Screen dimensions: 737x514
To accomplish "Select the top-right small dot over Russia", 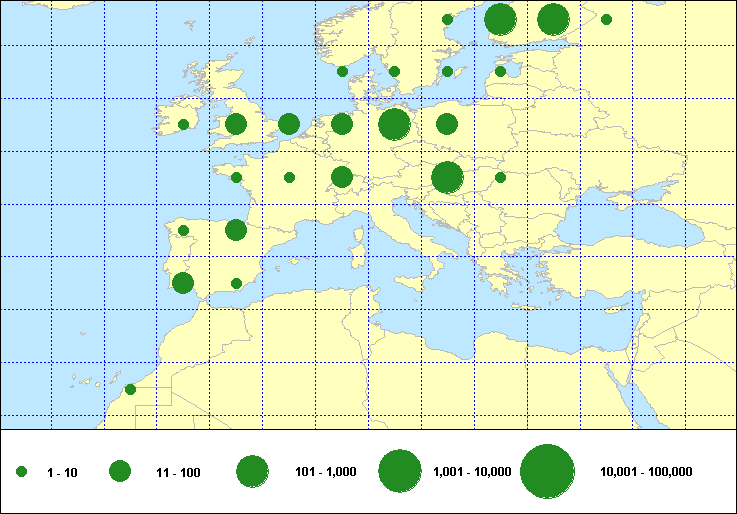I will 606,19.
